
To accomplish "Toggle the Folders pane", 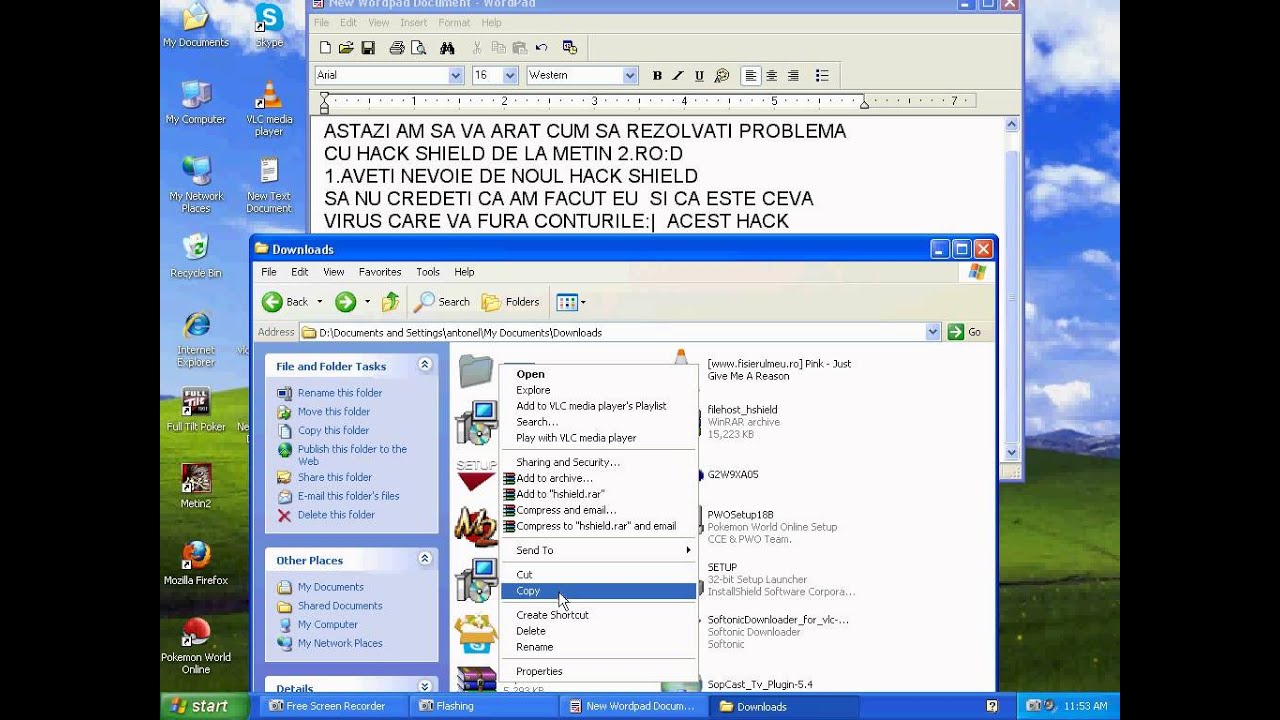I will tap(510, 302).
